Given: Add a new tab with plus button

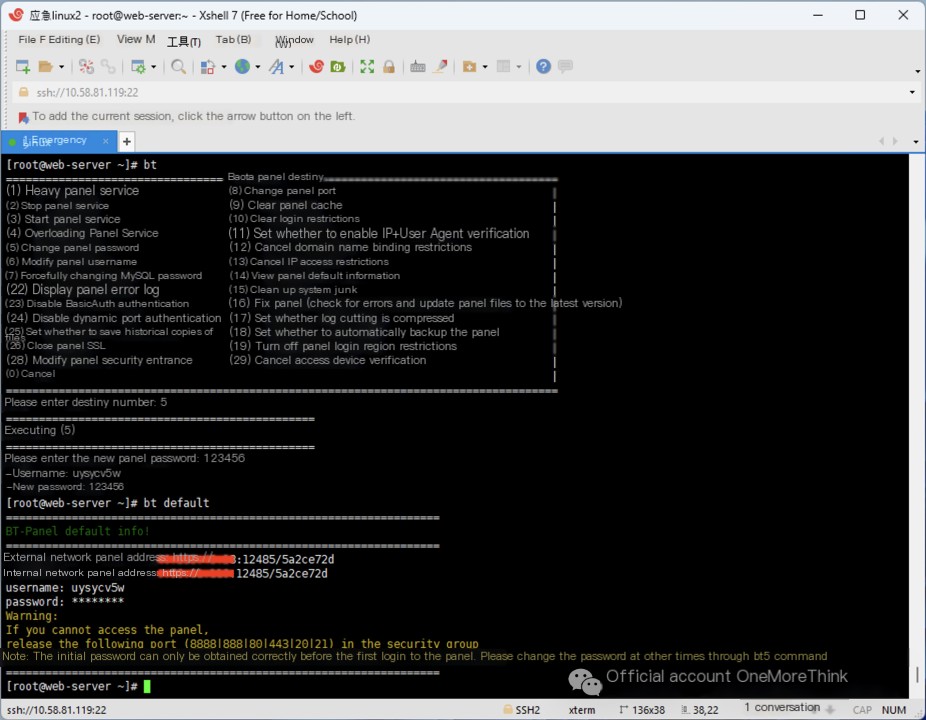Looking at the screenshot, I should 126,142.
